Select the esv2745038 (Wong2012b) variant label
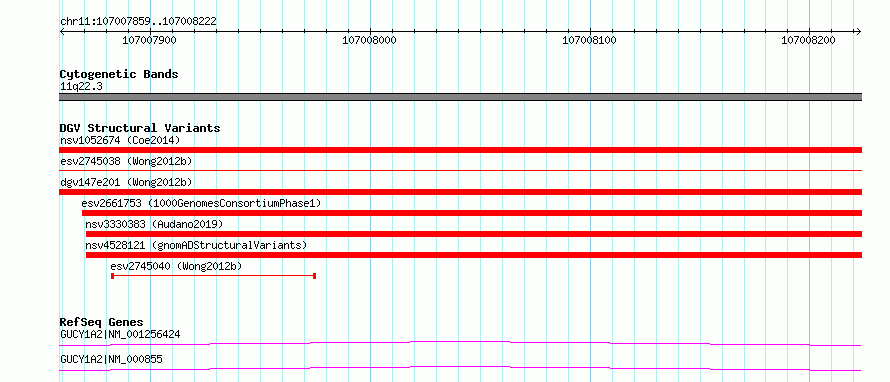890x382 pixels. coord(126,162)
